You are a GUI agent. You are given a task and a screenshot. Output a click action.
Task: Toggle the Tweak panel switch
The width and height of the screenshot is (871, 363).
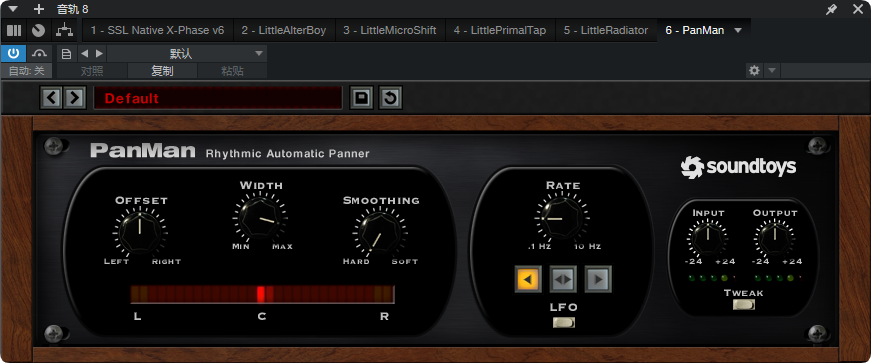pos(744,305)
